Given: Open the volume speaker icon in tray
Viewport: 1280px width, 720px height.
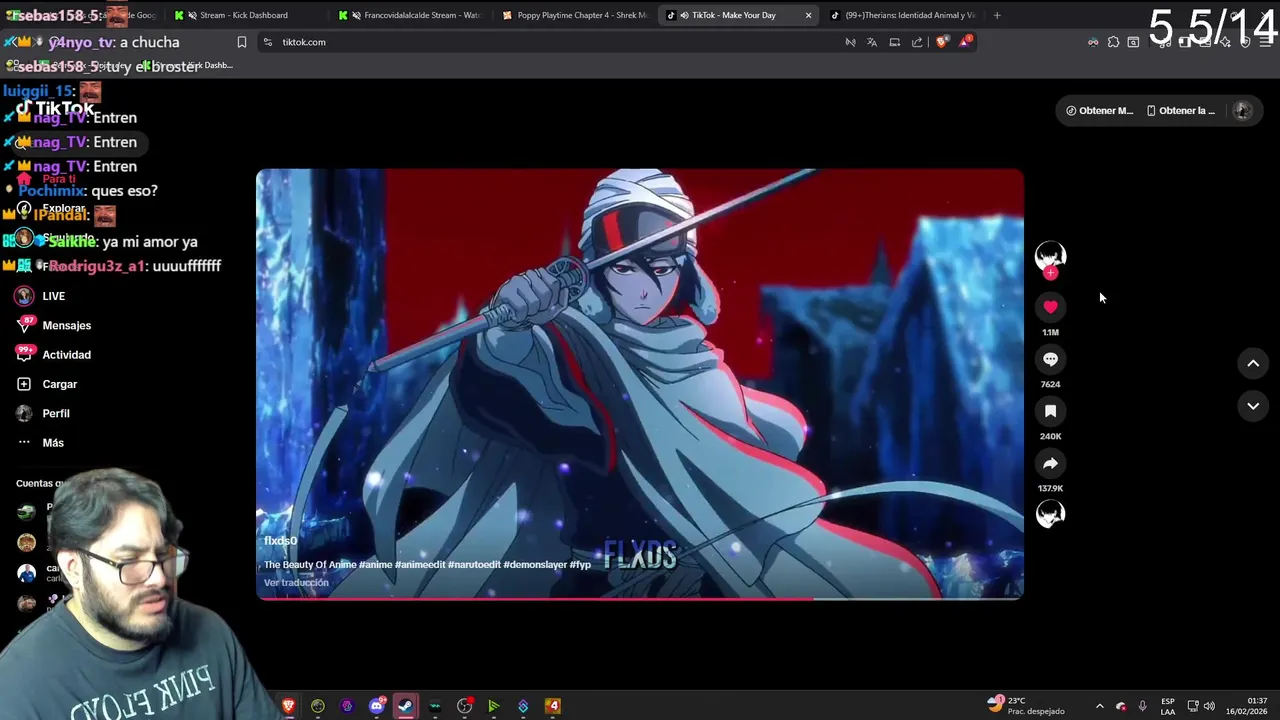Looking at the screenshot, I should pos(1209,706).
